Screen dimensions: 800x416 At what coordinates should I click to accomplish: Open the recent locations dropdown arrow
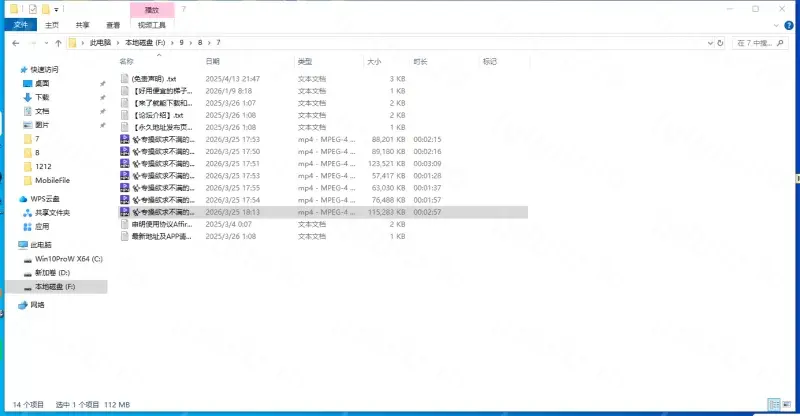coord(46,43)
